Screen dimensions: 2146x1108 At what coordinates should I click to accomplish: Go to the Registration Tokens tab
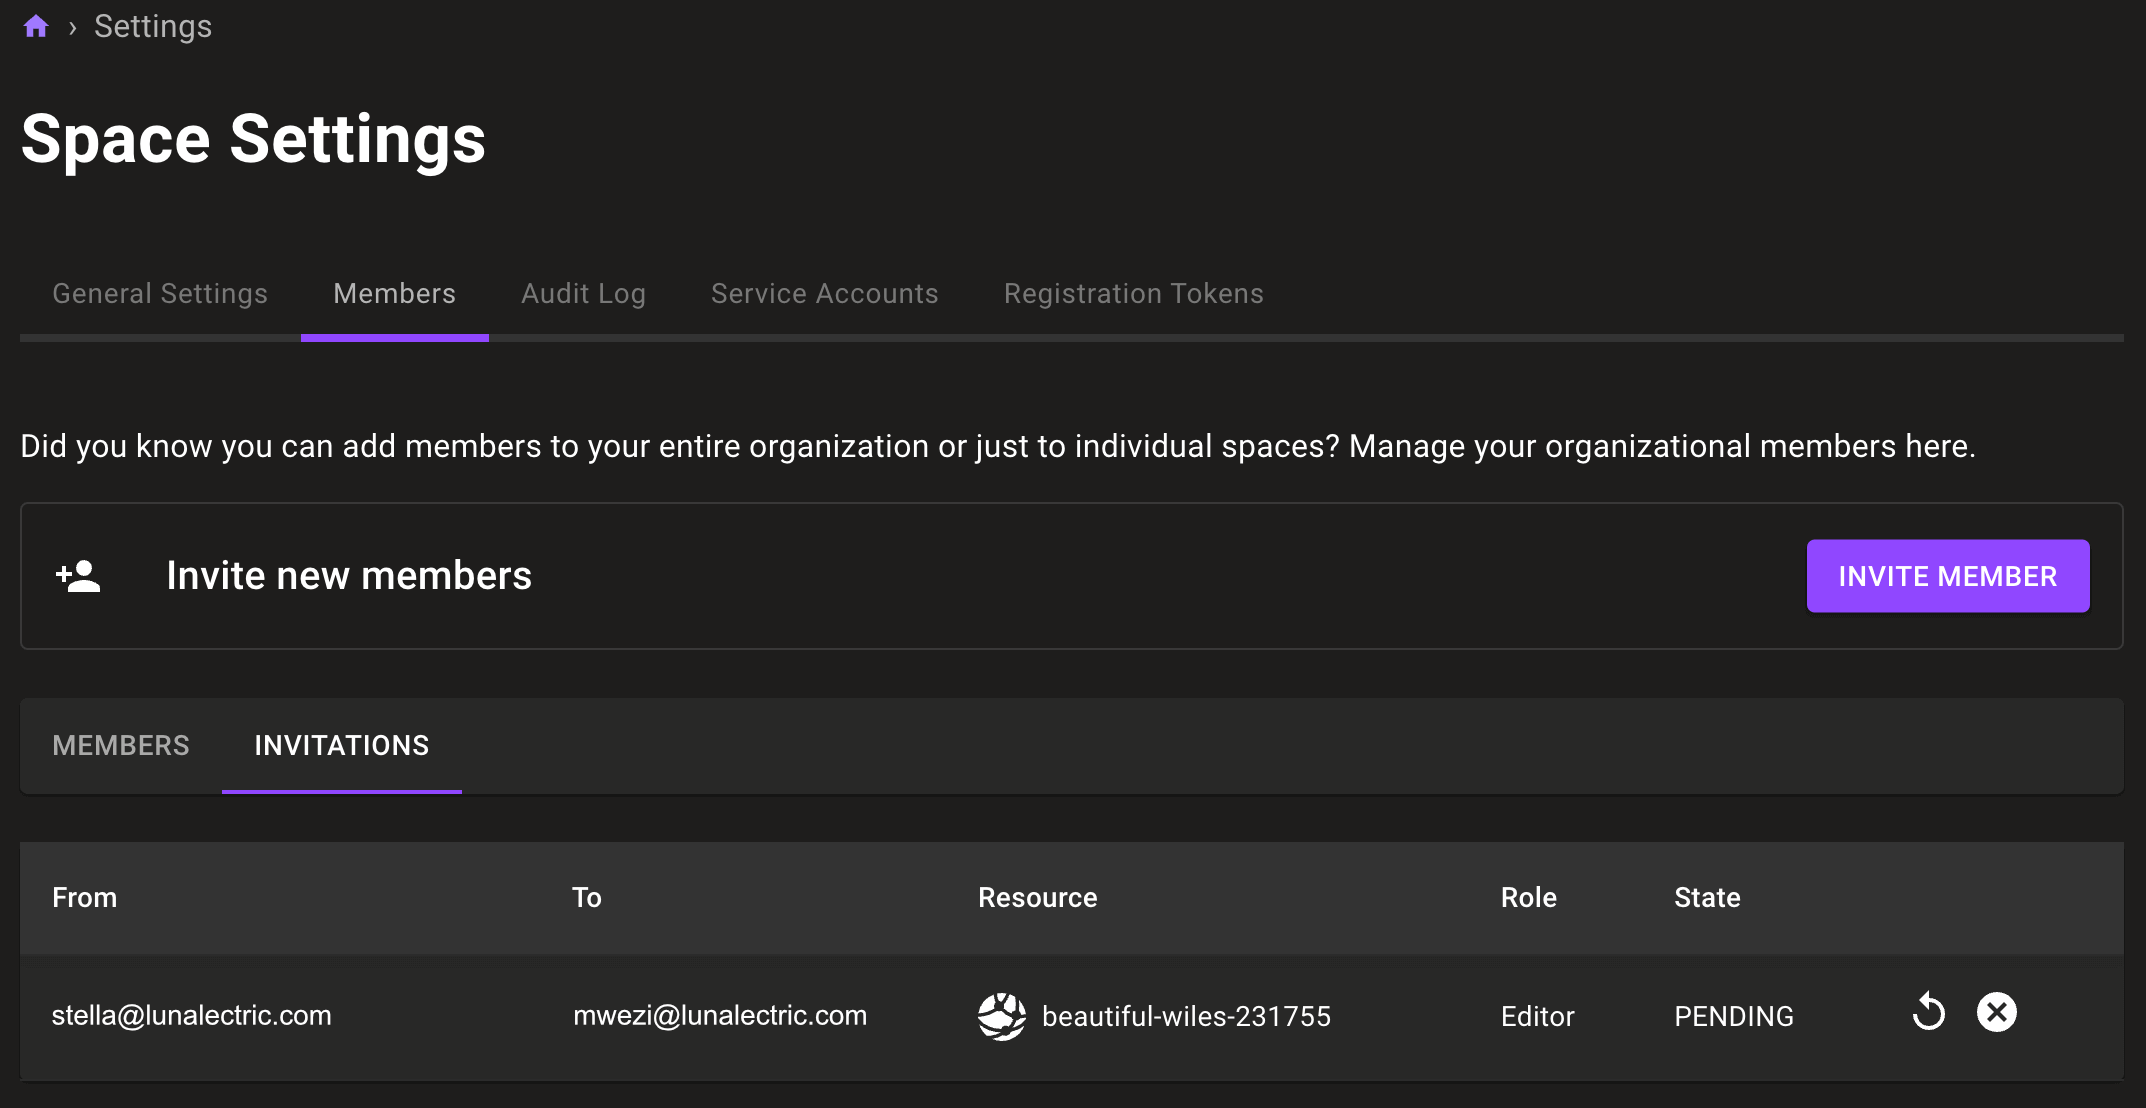coord(1133,294)
